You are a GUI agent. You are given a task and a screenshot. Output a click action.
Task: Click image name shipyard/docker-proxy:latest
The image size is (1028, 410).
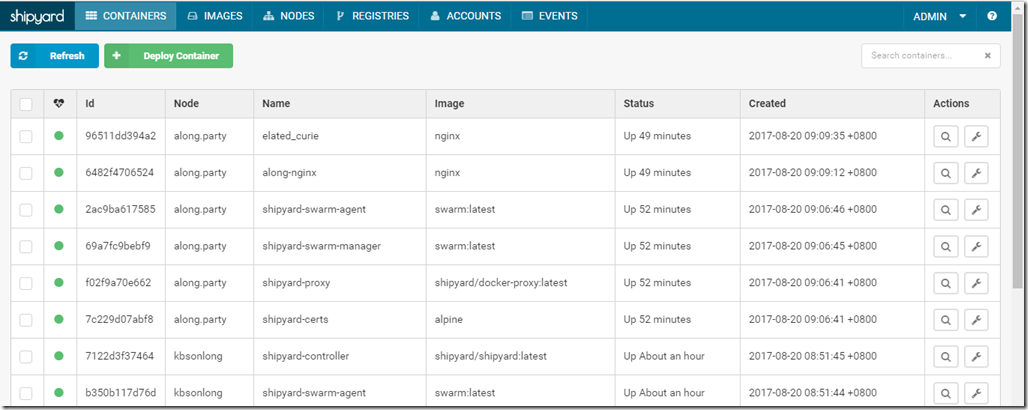click(x=501, y=283)
